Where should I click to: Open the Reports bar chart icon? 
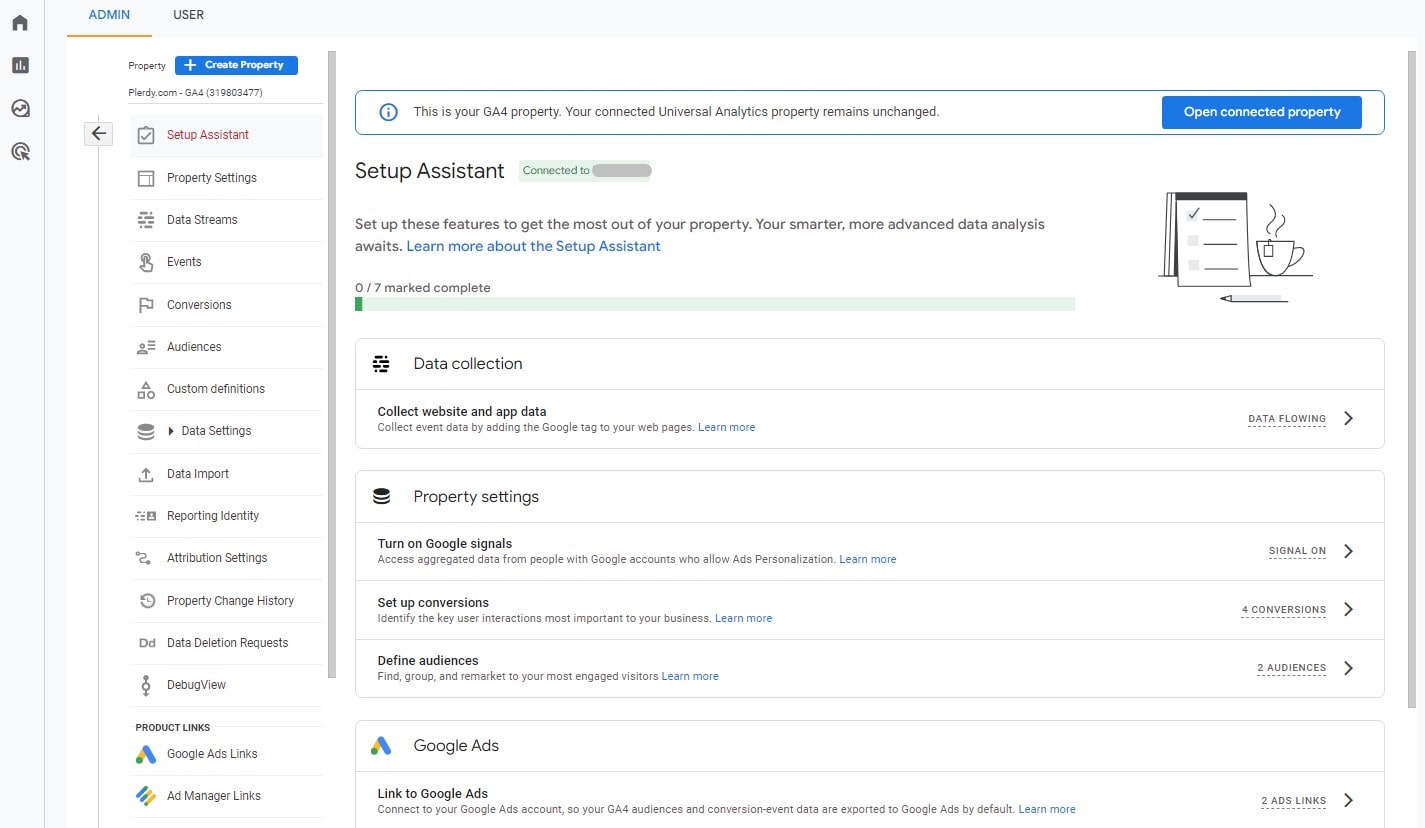(x=20, y=65)
